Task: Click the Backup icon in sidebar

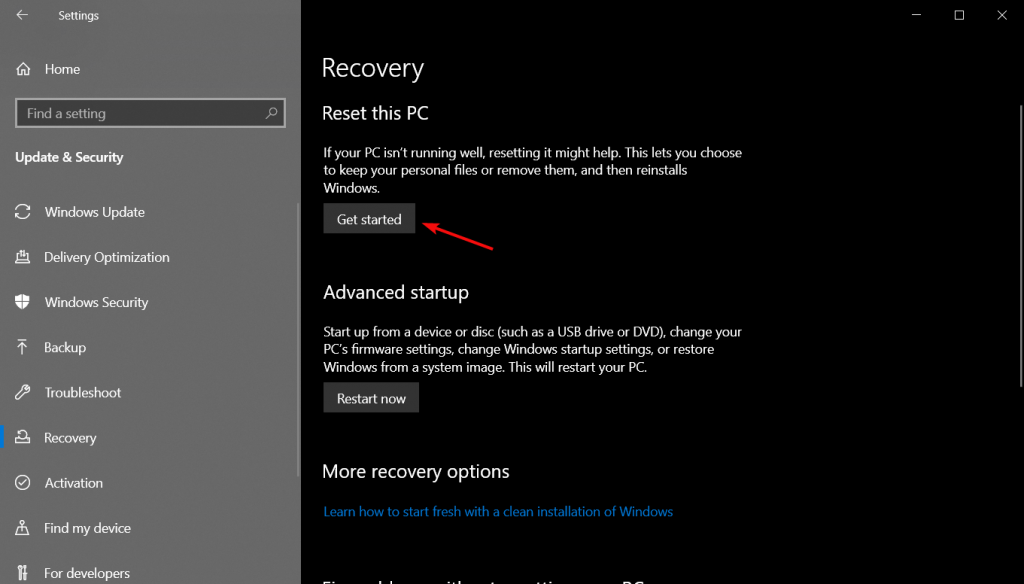Action: coord(22,347)
